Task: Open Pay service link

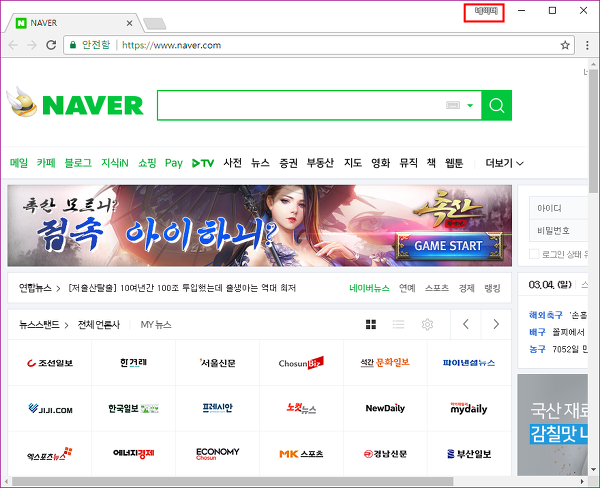Action: click(x=174, y=163)
